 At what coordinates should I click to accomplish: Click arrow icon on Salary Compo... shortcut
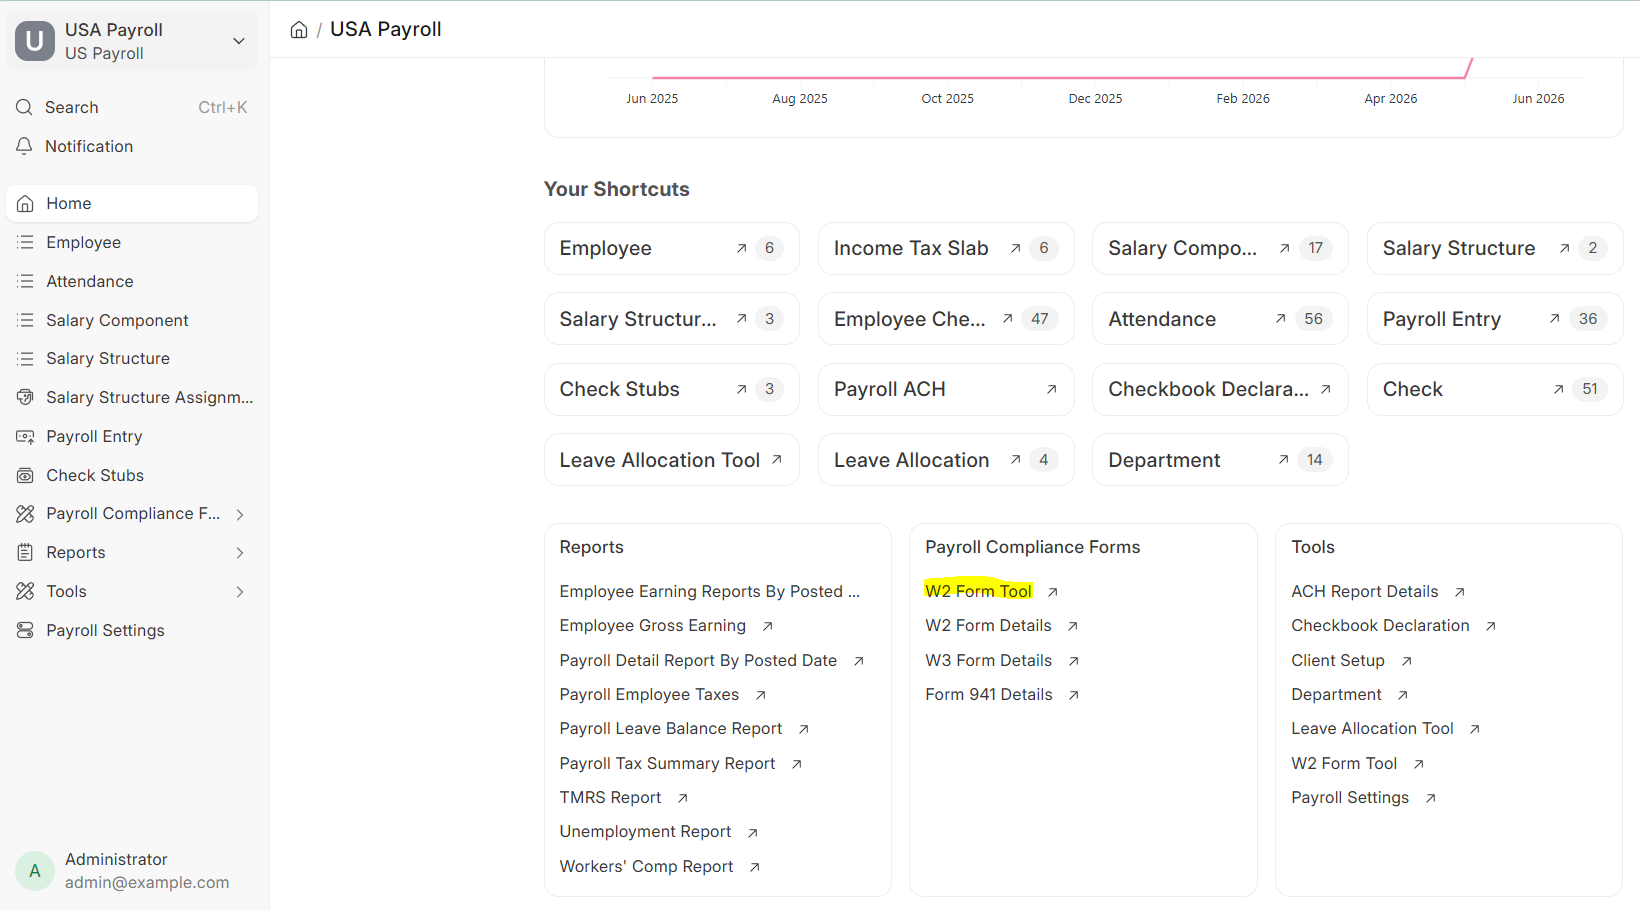click(x=1284, y=248)
